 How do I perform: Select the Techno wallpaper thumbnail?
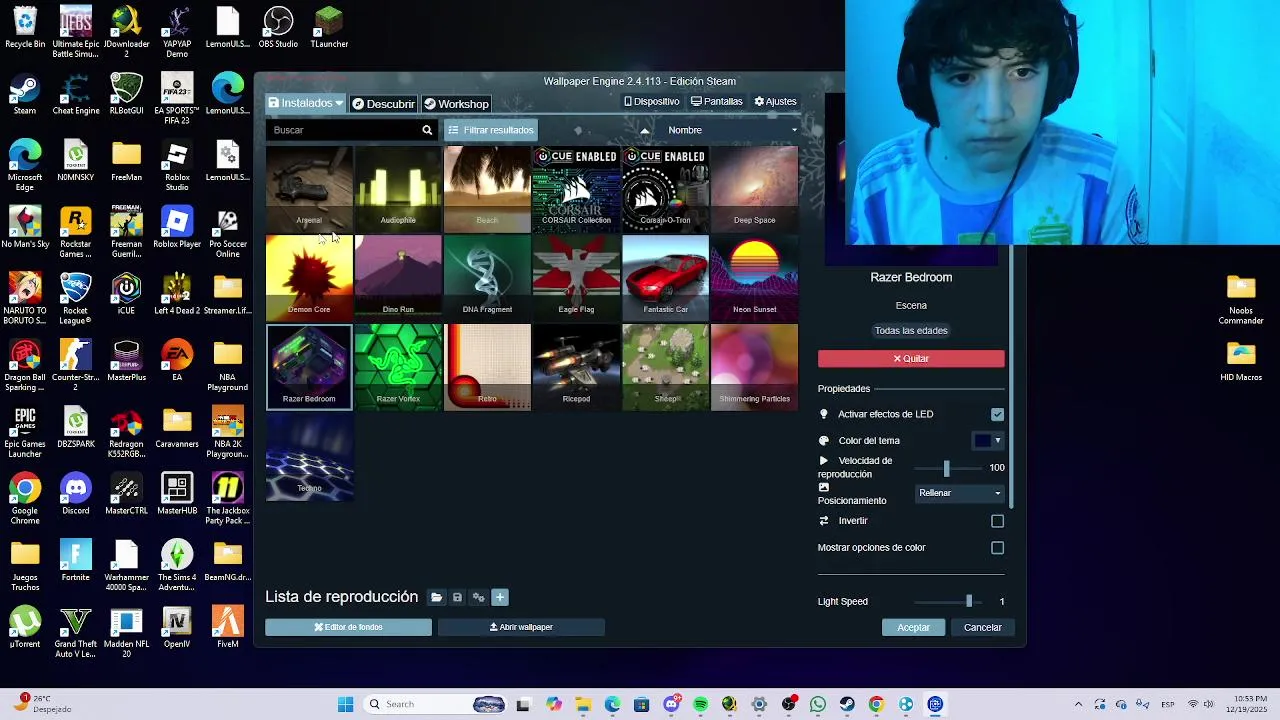[x=309, y=457]
